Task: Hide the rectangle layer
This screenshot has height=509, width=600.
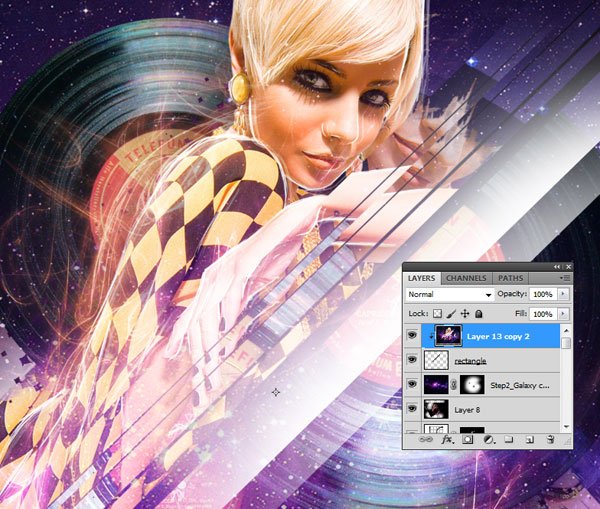Action: [x=412, y=360]
